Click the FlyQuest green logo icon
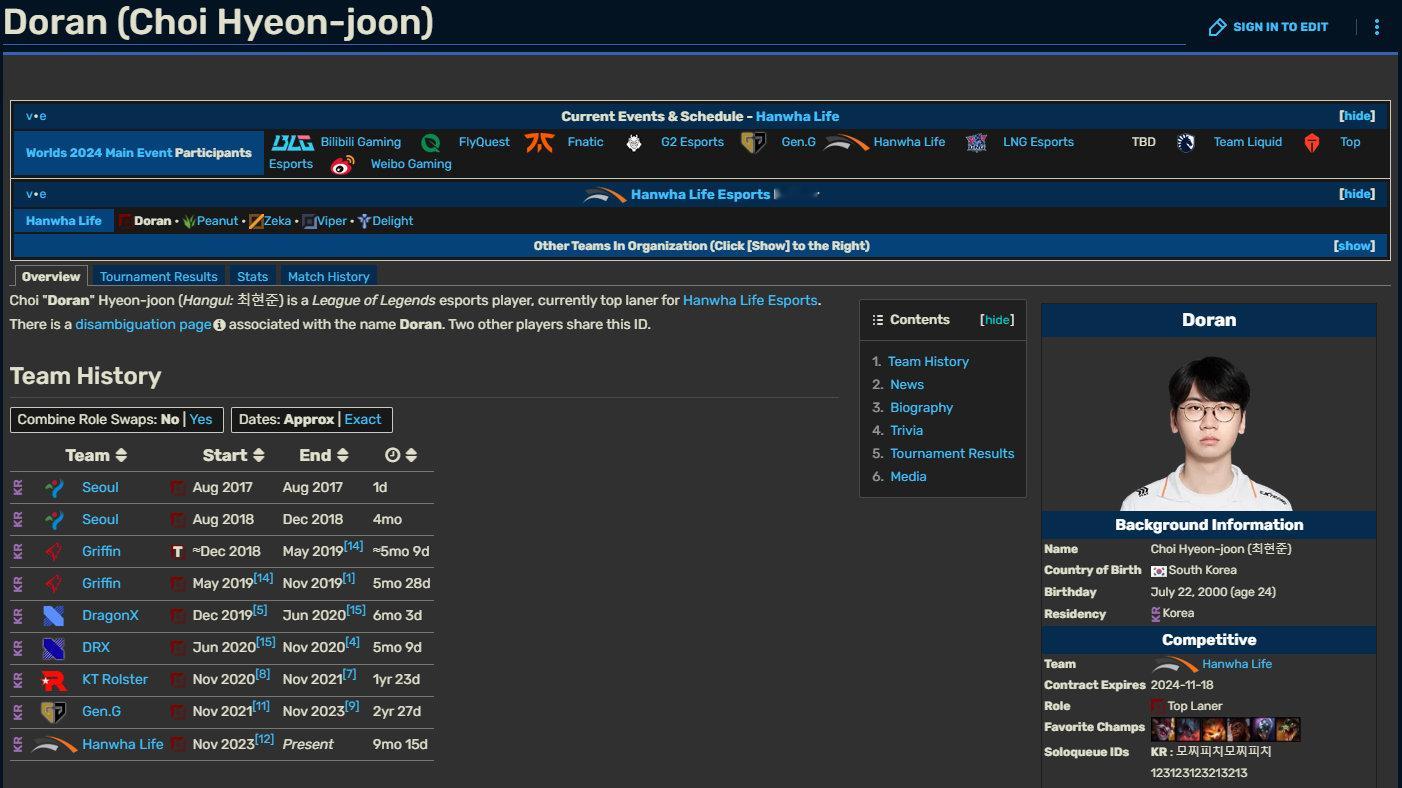 431,143
